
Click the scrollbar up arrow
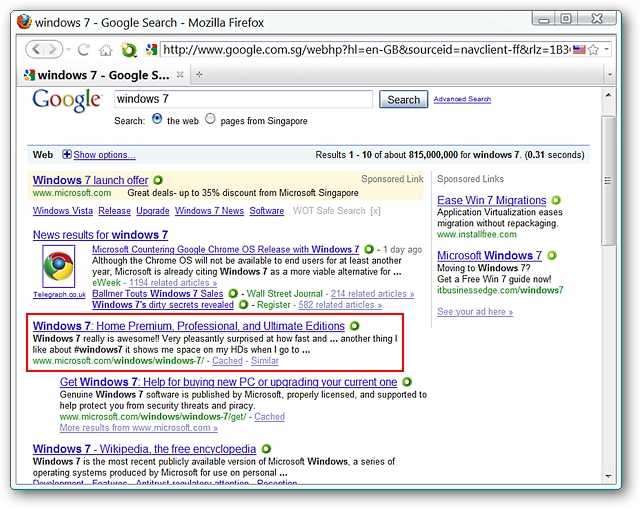(608, 95)
